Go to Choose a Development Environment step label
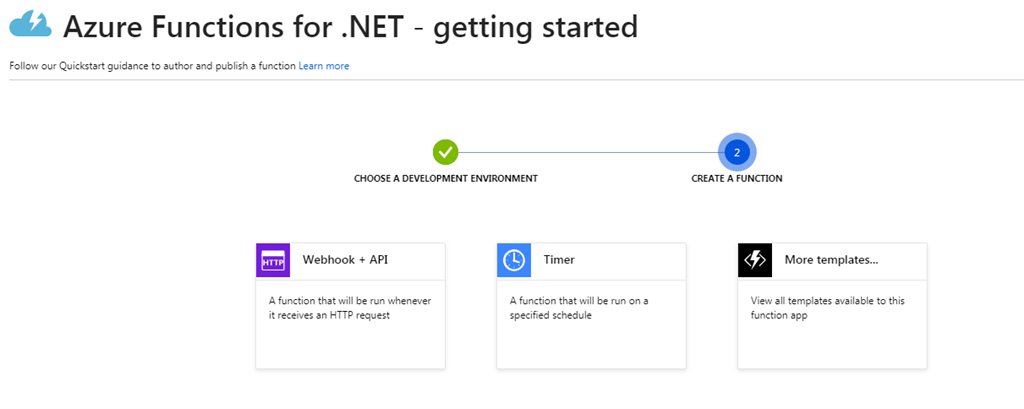The image size is (1024, 409). 446,179
